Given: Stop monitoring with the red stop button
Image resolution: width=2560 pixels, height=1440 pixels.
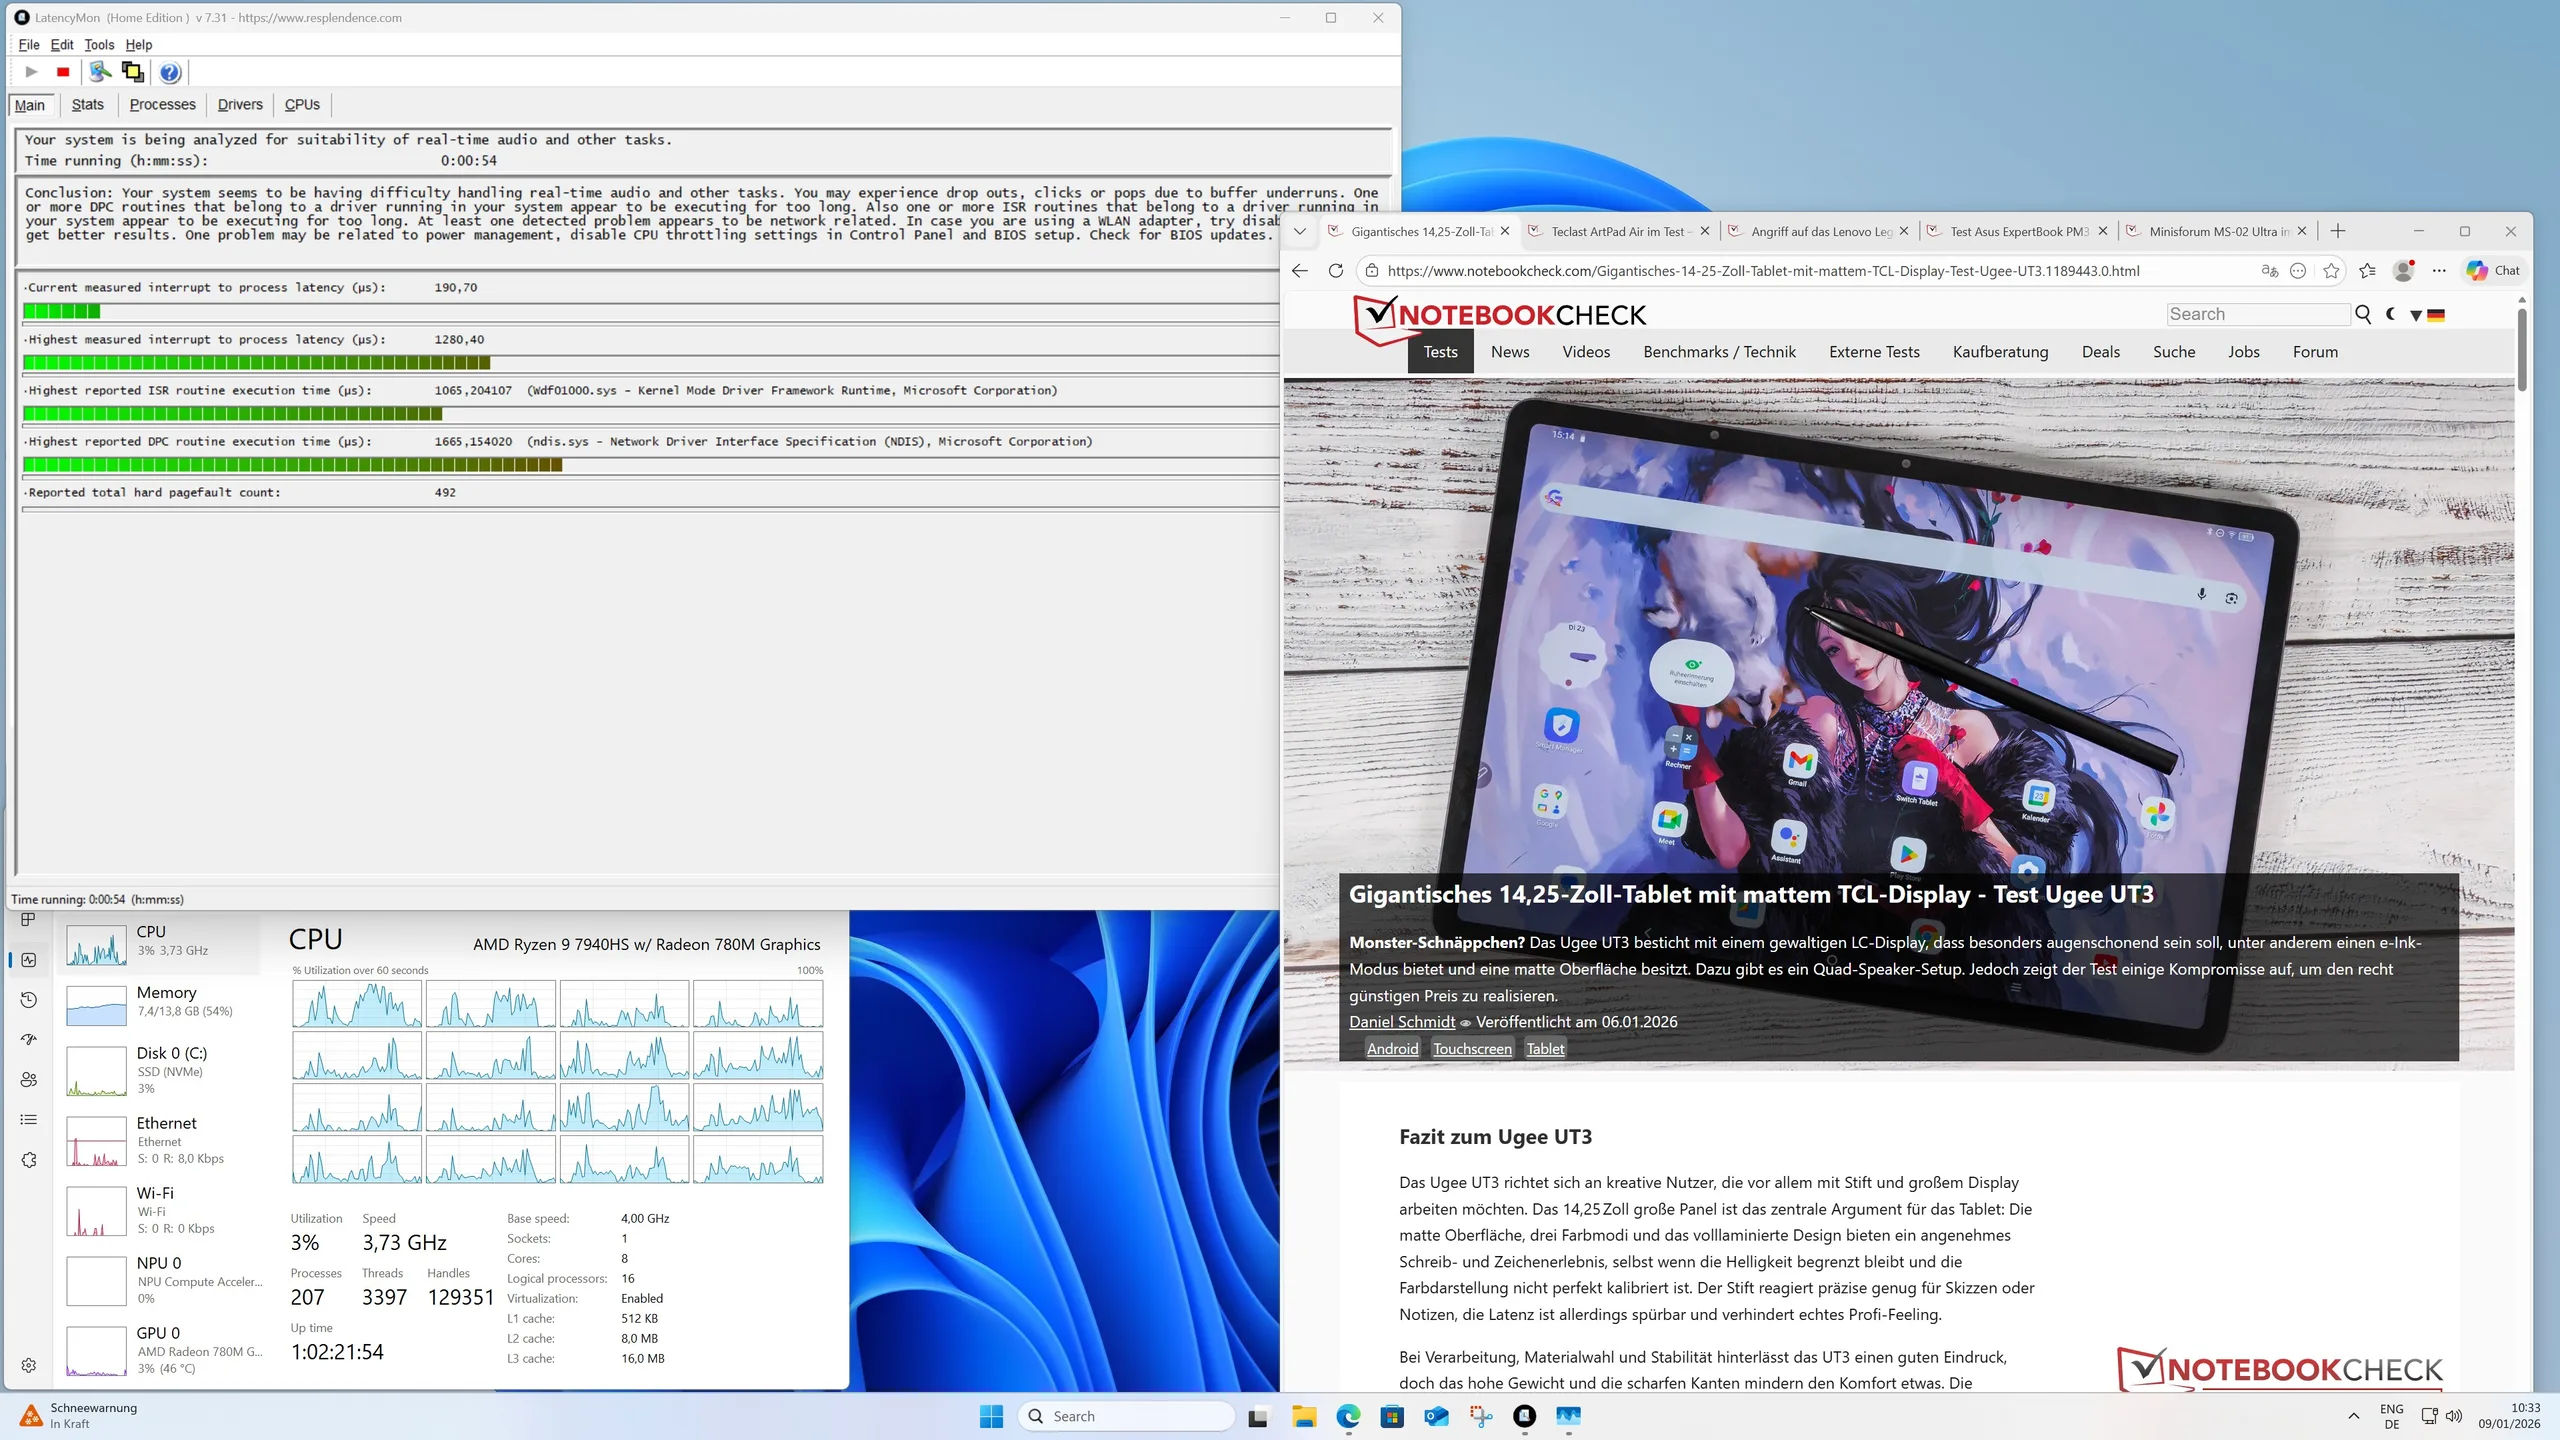Looking at the screenshot, I should [63, 72].
